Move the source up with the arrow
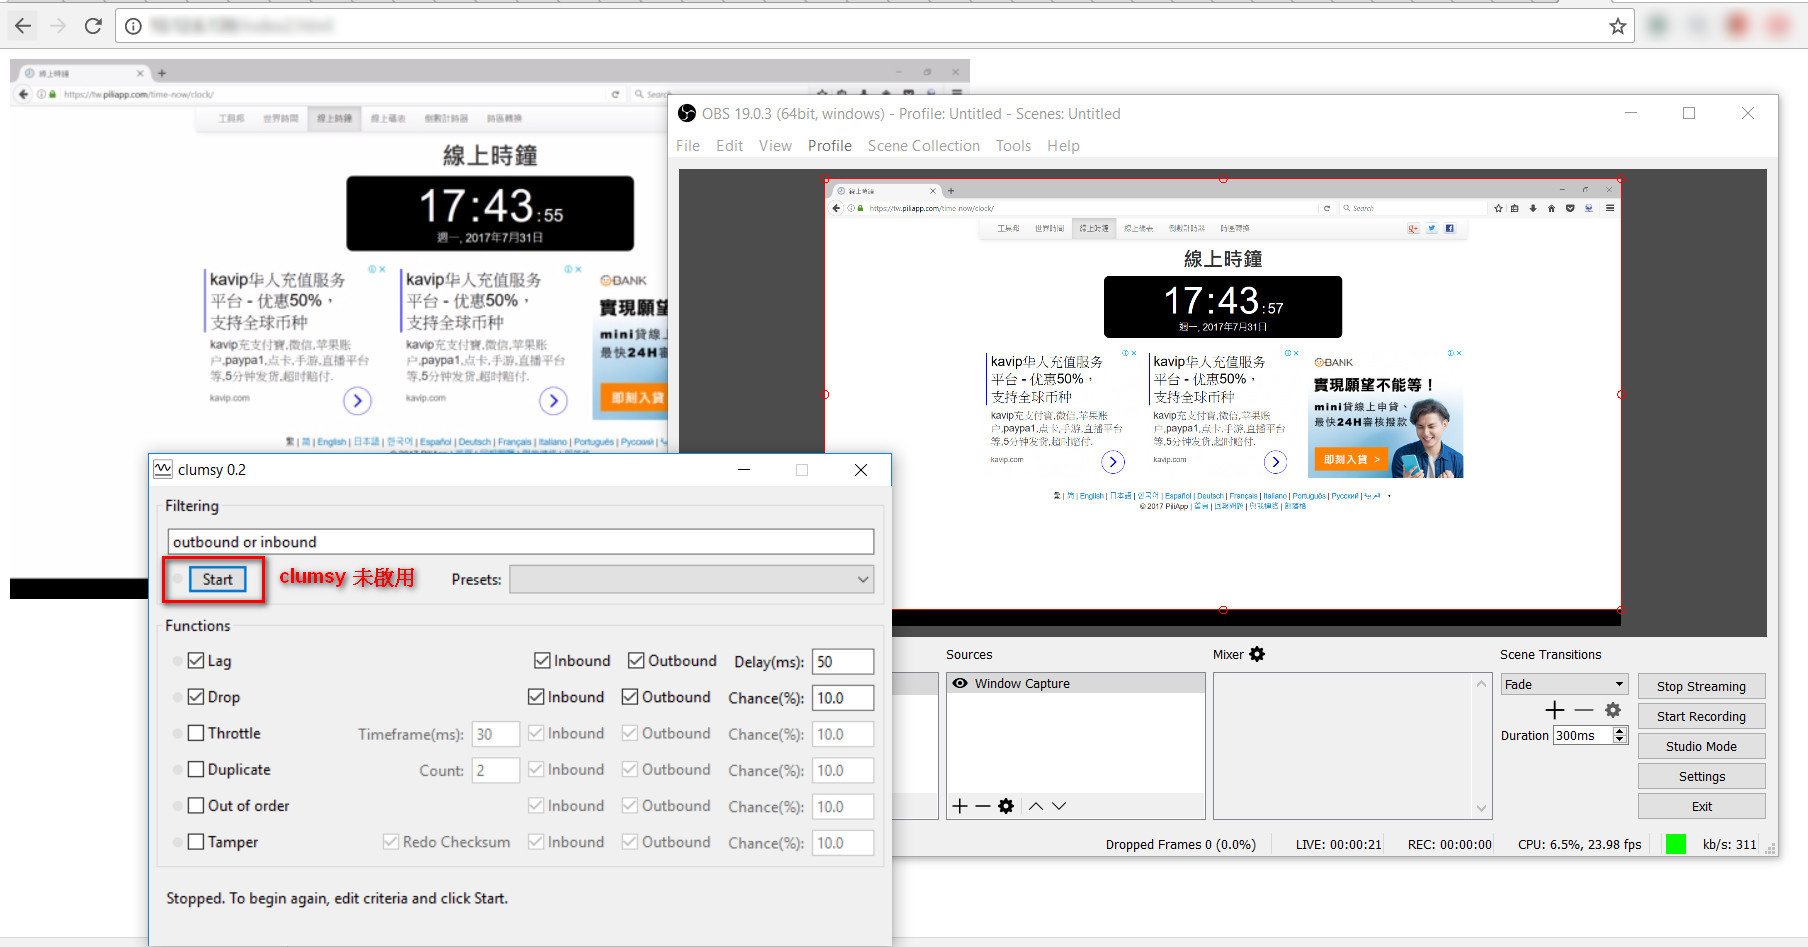The height and width of the screenshot is (947, 1808). click(1036, 806)
